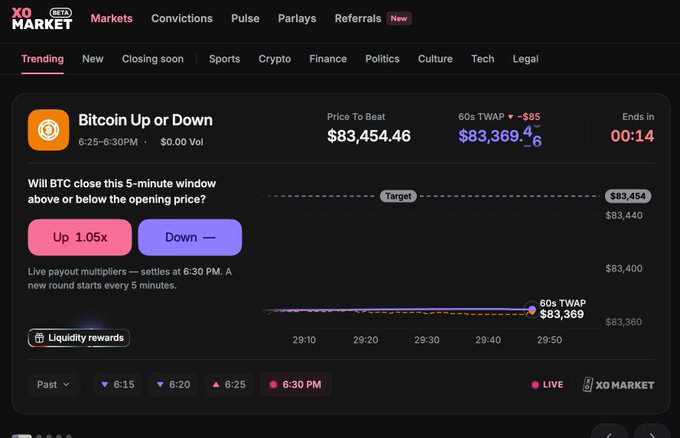Select the 6:30 PM live round
This screenshot has width=680, height=438.
tap(295, 385)
